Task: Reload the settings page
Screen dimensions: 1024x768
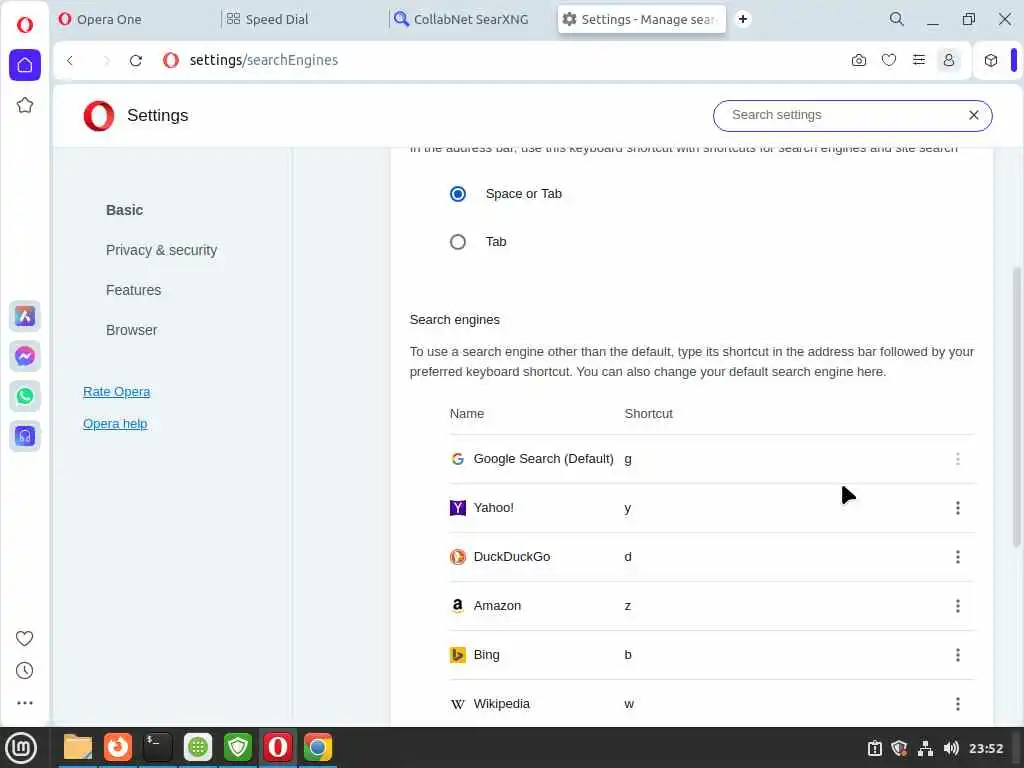Action: click(136, 60)
